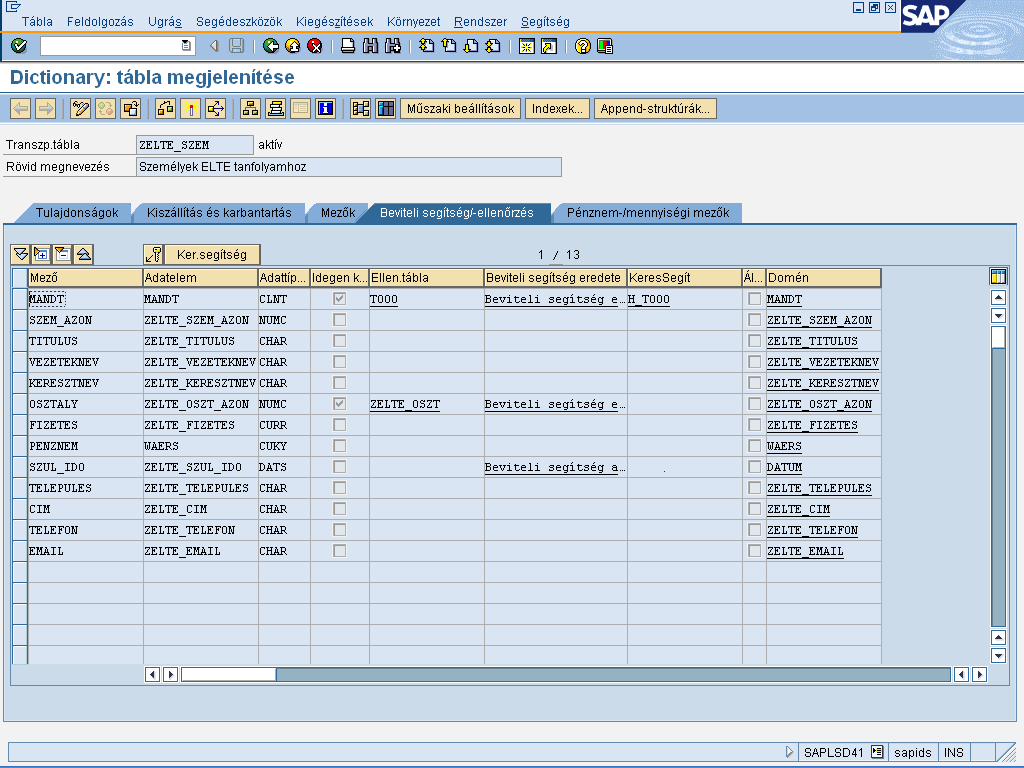The image size is (1024, 768).
Task: Toggle foreign key checkbox in EMAIL row
Action: (340, 551)
